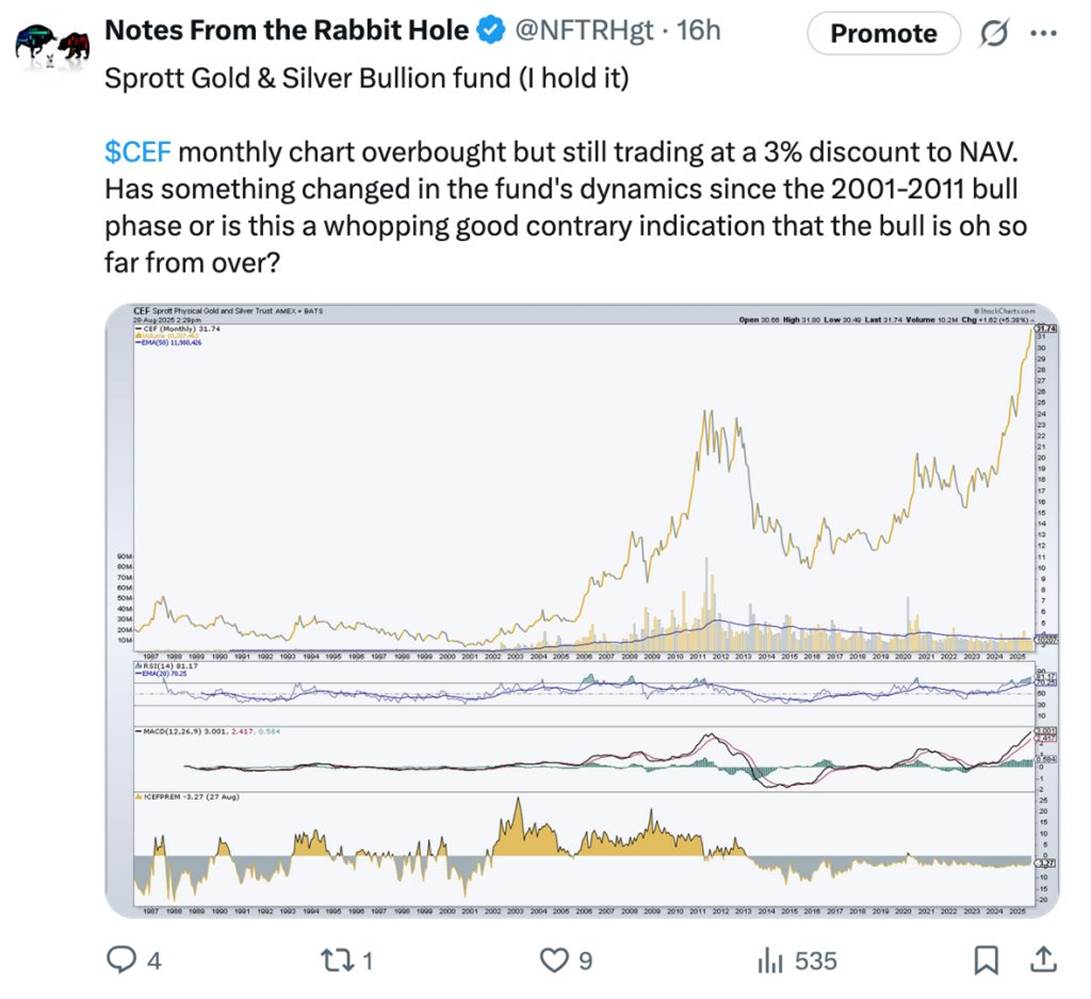The height and width of the screenshot is (999, 1091).
Task: Click the 16h timestamp
Action: [x=698, y=31]
